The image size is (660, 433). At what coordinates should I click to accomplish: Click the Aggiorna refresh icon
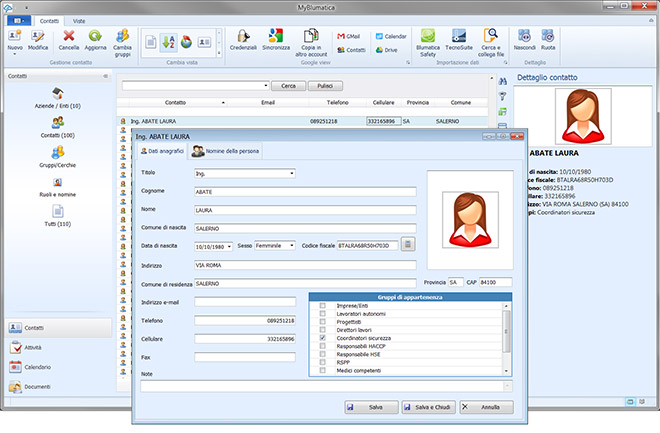95,36
